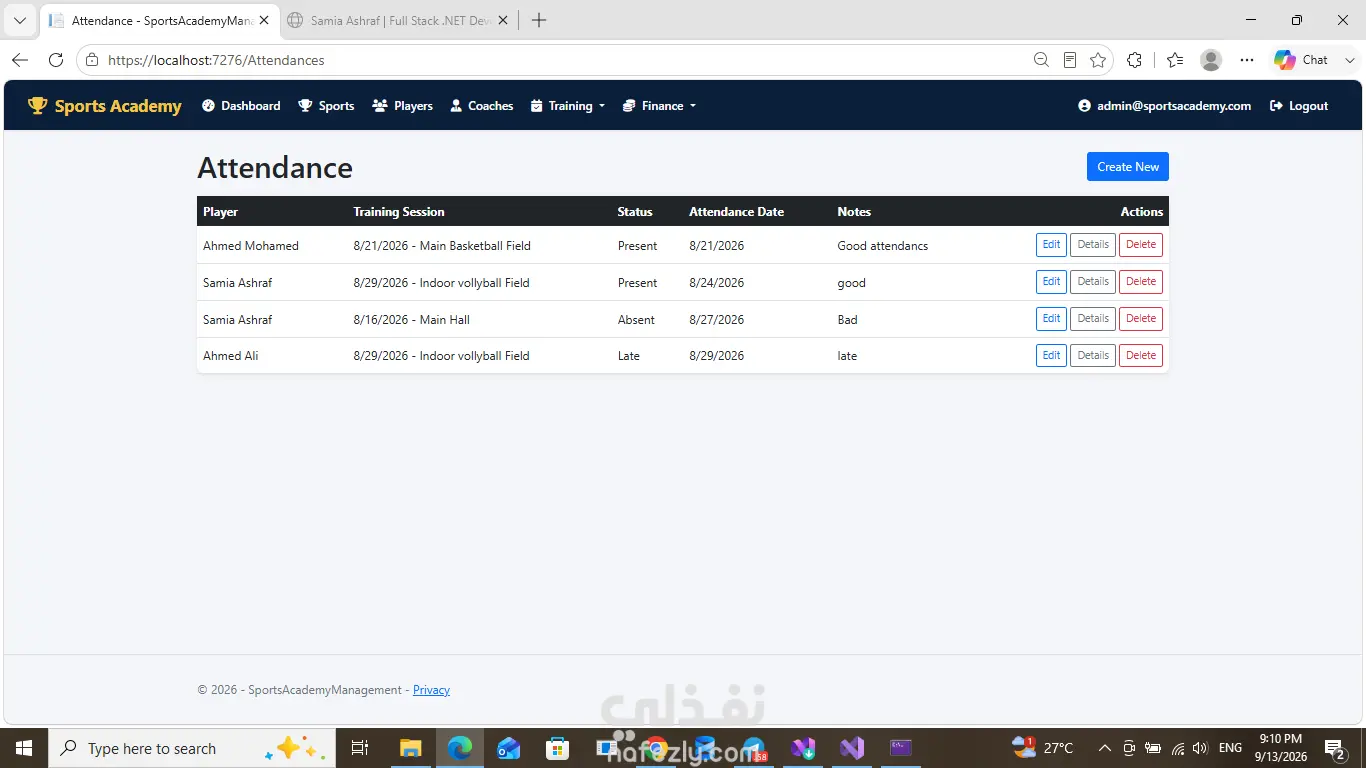The image size is (1366, 768).
Task: Open the browser profile avatar icon
Action: pos(1211,60)
